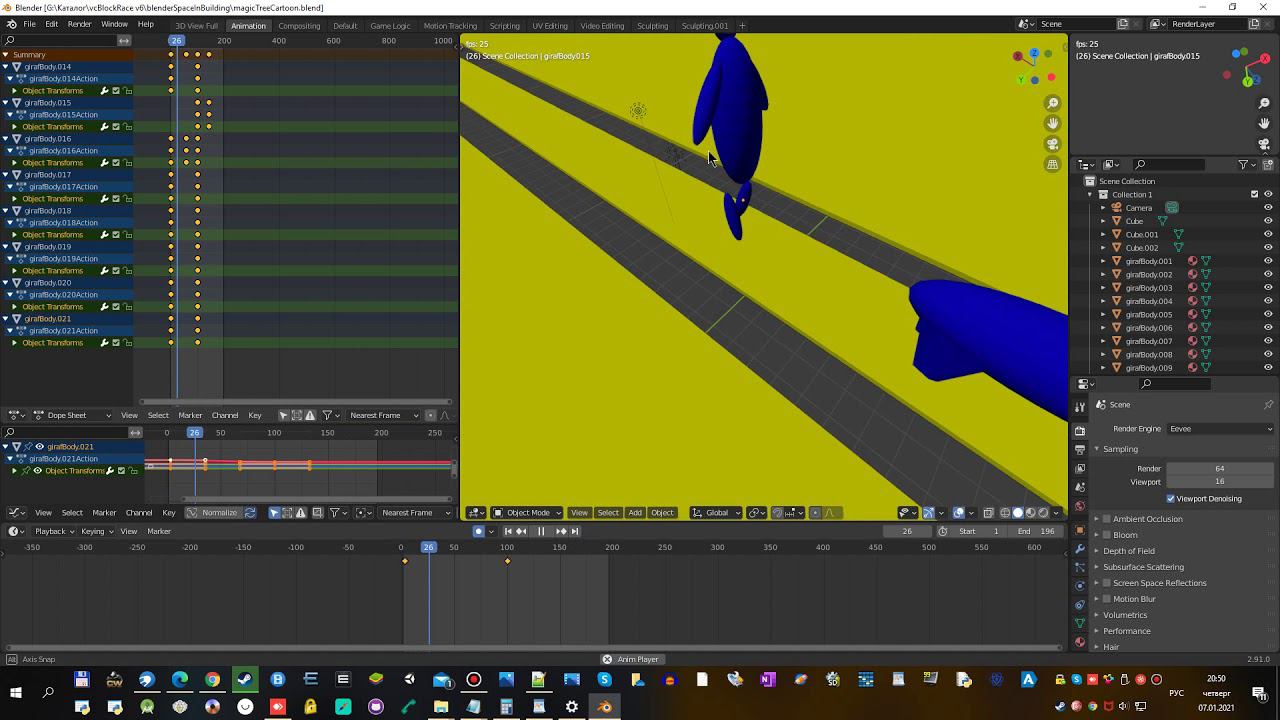
Task: Open Google Chrome from the taskbar
Action: (x=212, y=680)
